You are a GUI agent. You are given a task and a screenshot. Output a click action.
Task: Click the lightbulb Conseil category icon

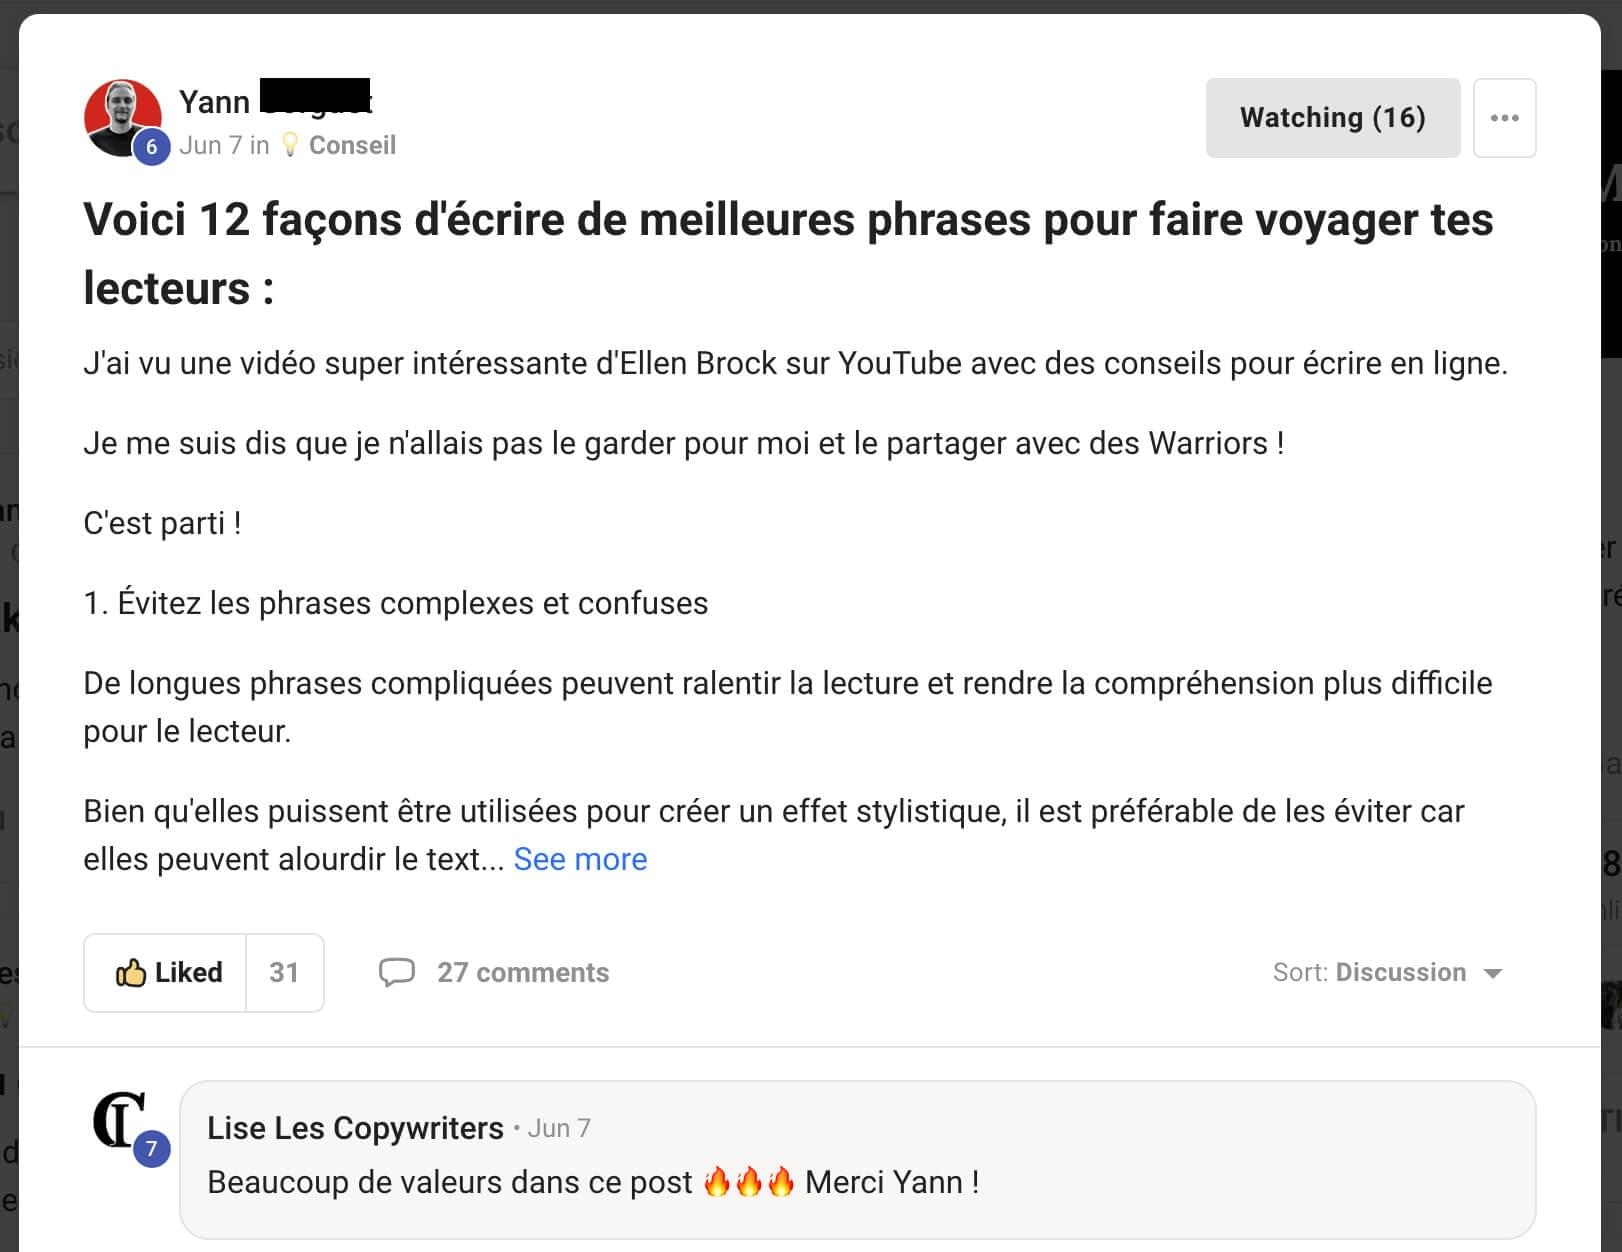tap(290, 145)
